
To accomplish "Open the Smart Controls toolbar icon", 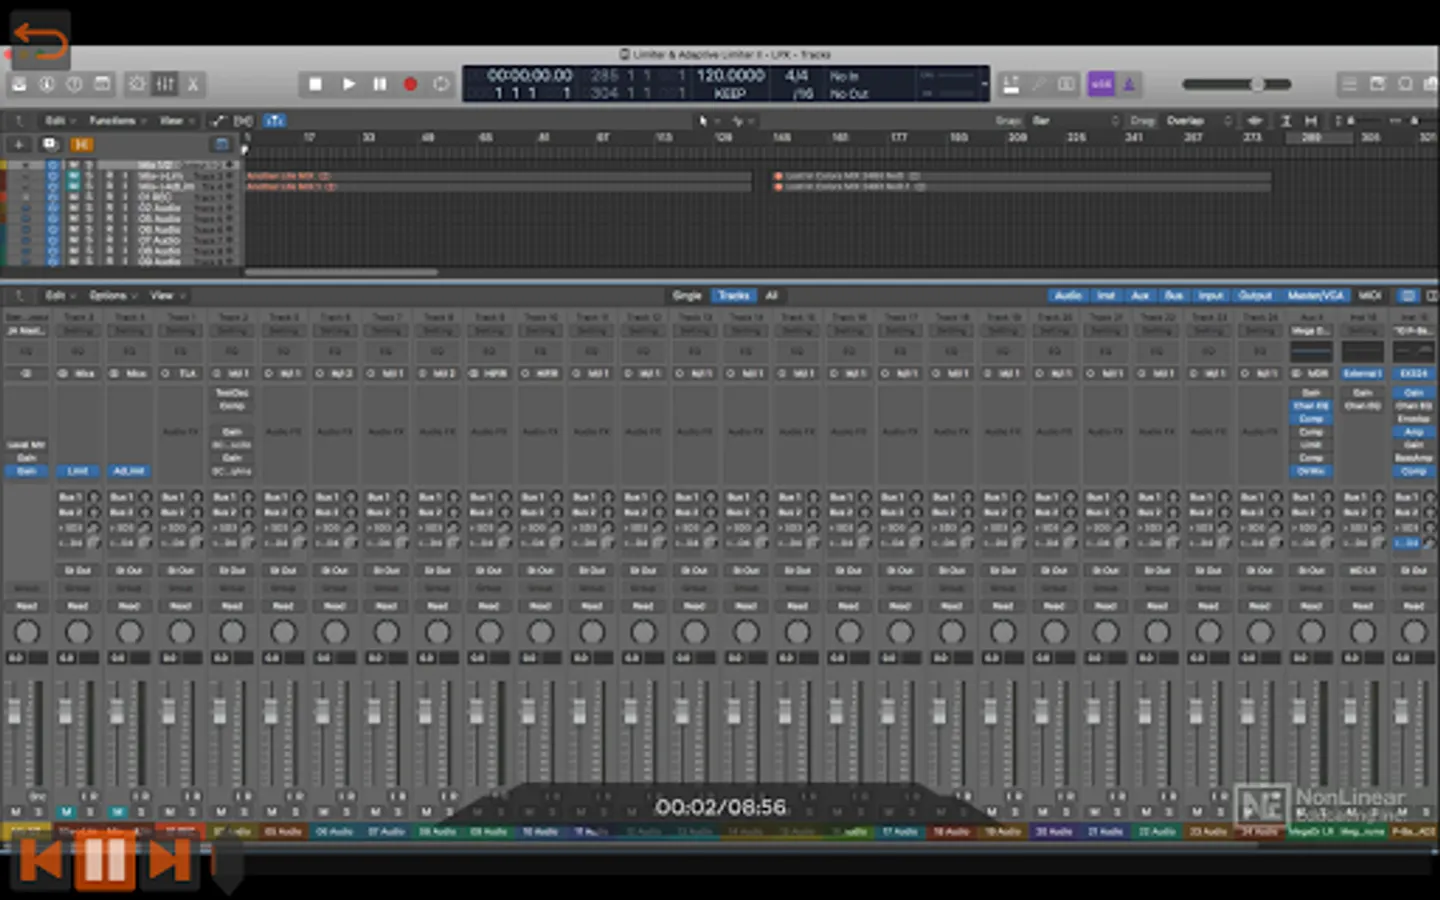I will coord(137,85).
